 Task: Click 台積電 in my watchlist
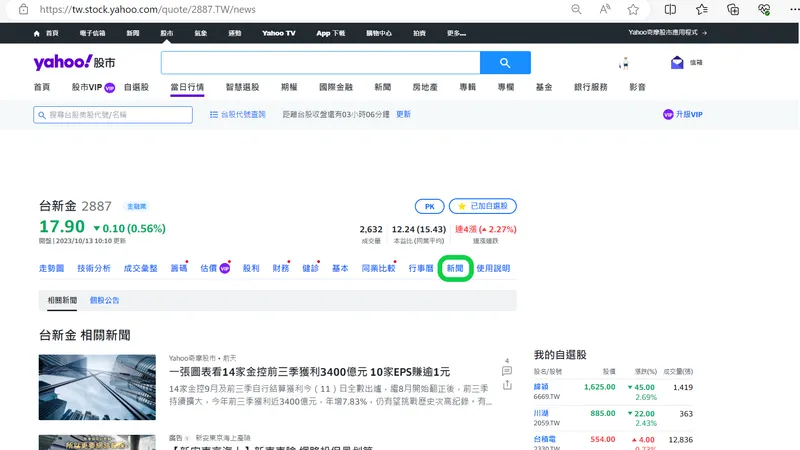pyautogui.click(x=544, y=439)
